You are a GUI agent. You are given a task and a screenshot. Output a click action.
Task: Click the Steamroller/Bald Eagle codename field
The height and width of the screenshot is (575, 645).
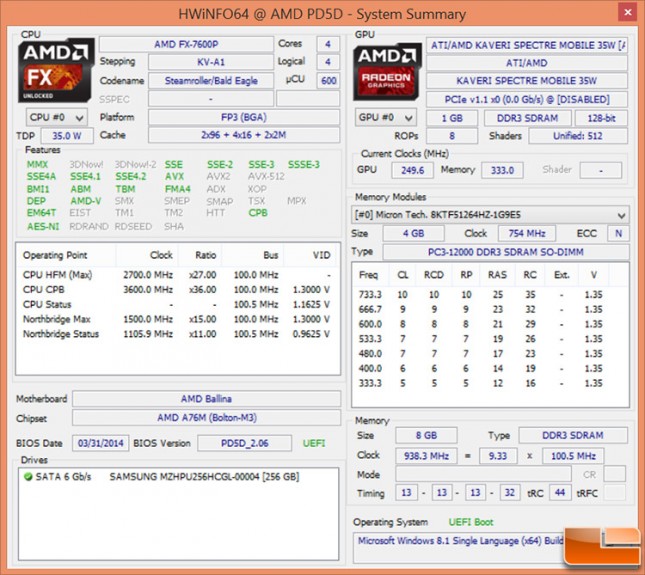pyautogui.click(x=211, y=81)
